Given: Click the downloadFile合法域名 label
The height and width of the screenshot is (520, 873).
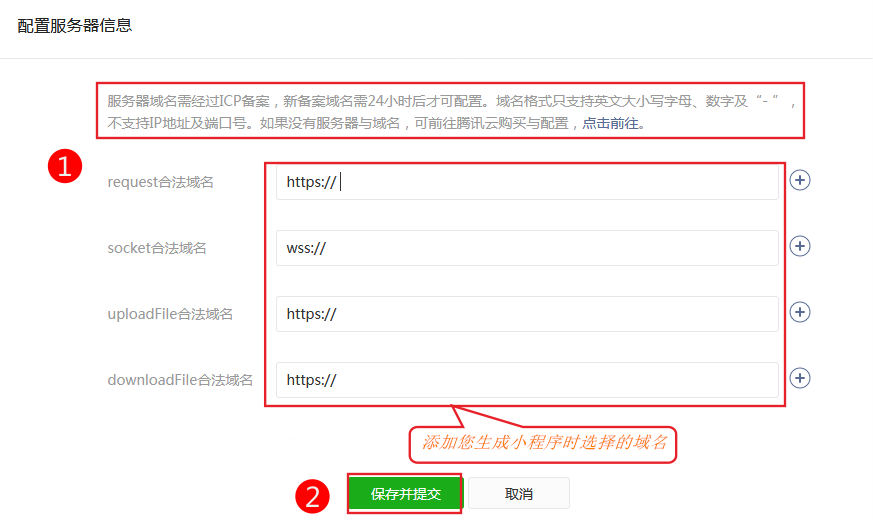Looking at the screenshot, I should click(180, 380).
